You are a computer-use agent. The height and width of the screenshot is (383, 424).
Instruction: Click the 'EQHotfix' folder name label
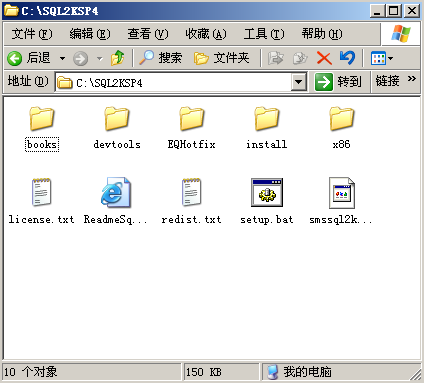tap(192, 144)
